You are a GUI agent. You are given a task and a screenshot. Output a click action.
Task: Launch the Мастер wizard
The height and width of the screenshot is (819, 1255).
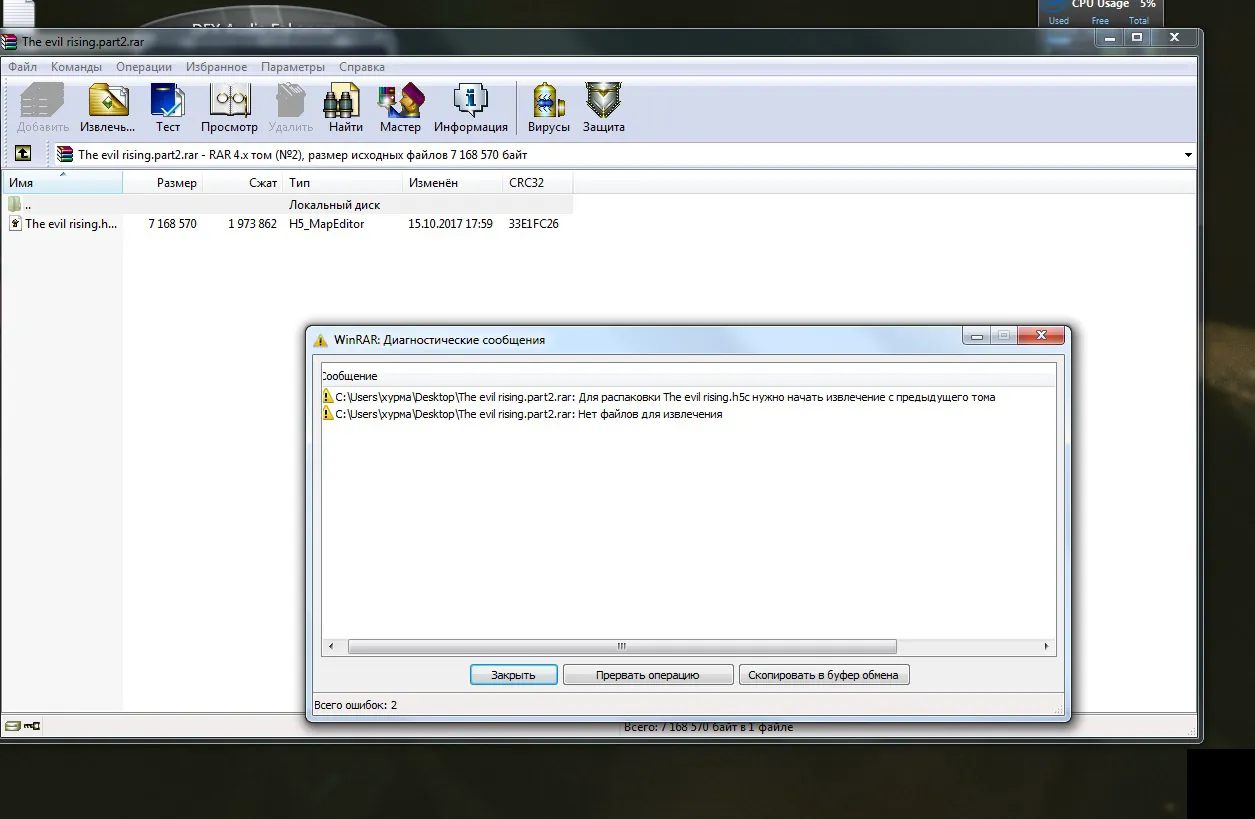click(400, 108)
